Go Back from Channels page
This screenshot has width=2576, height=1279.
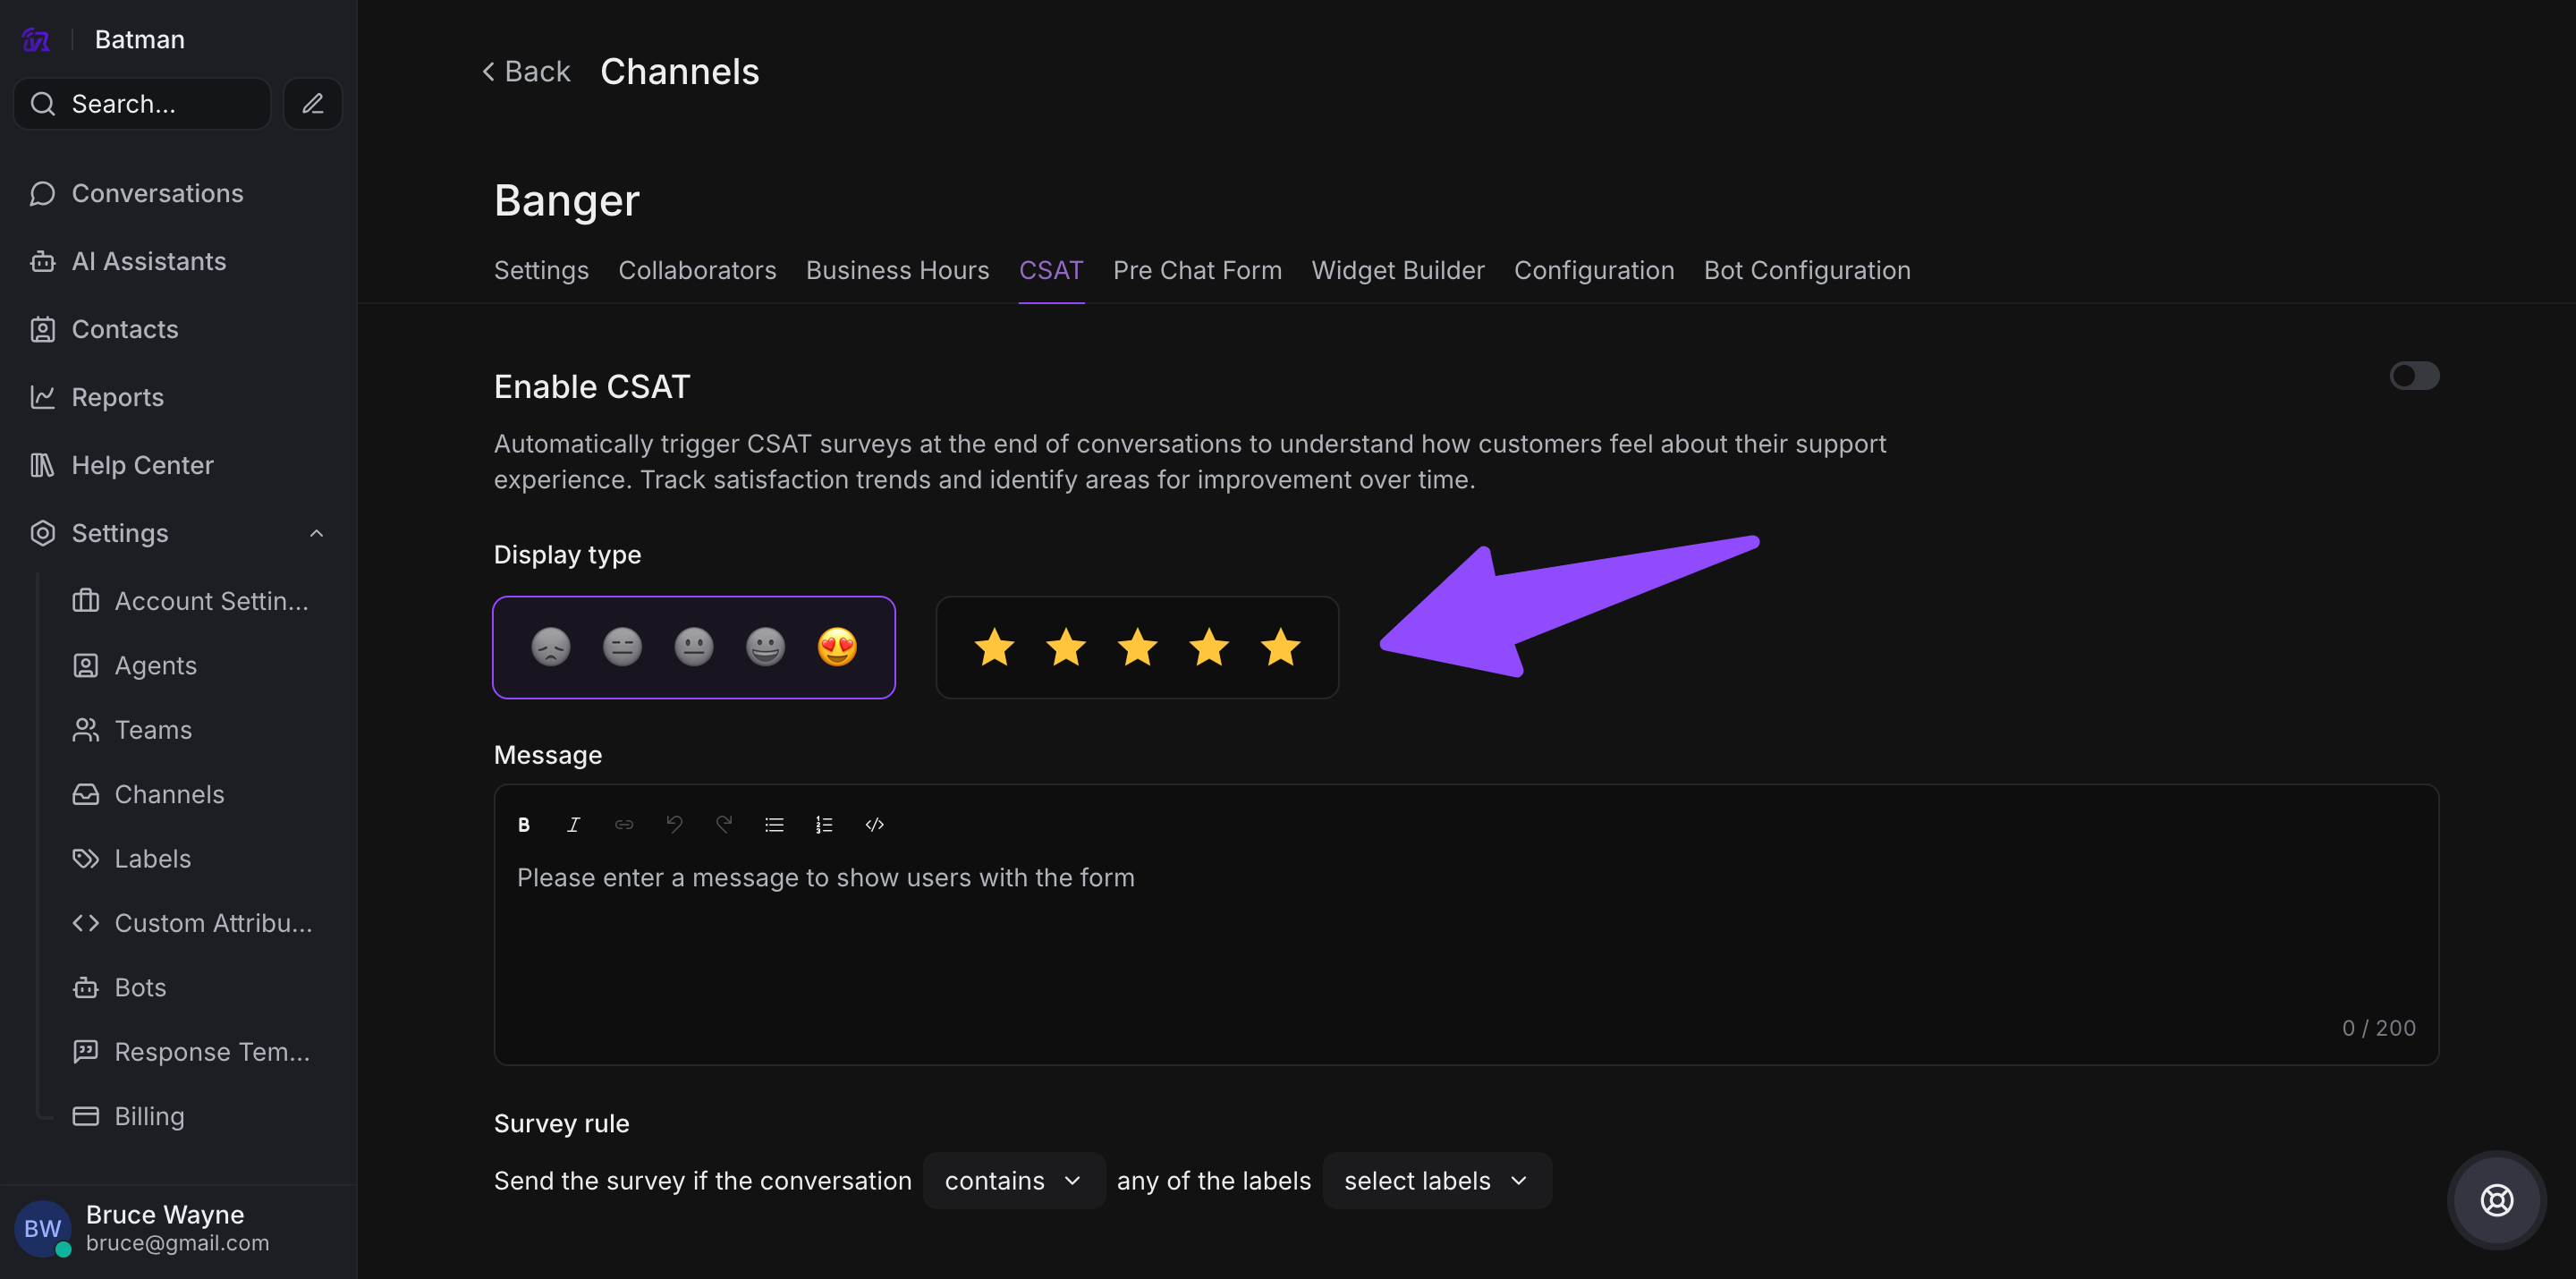click(526, 71)
